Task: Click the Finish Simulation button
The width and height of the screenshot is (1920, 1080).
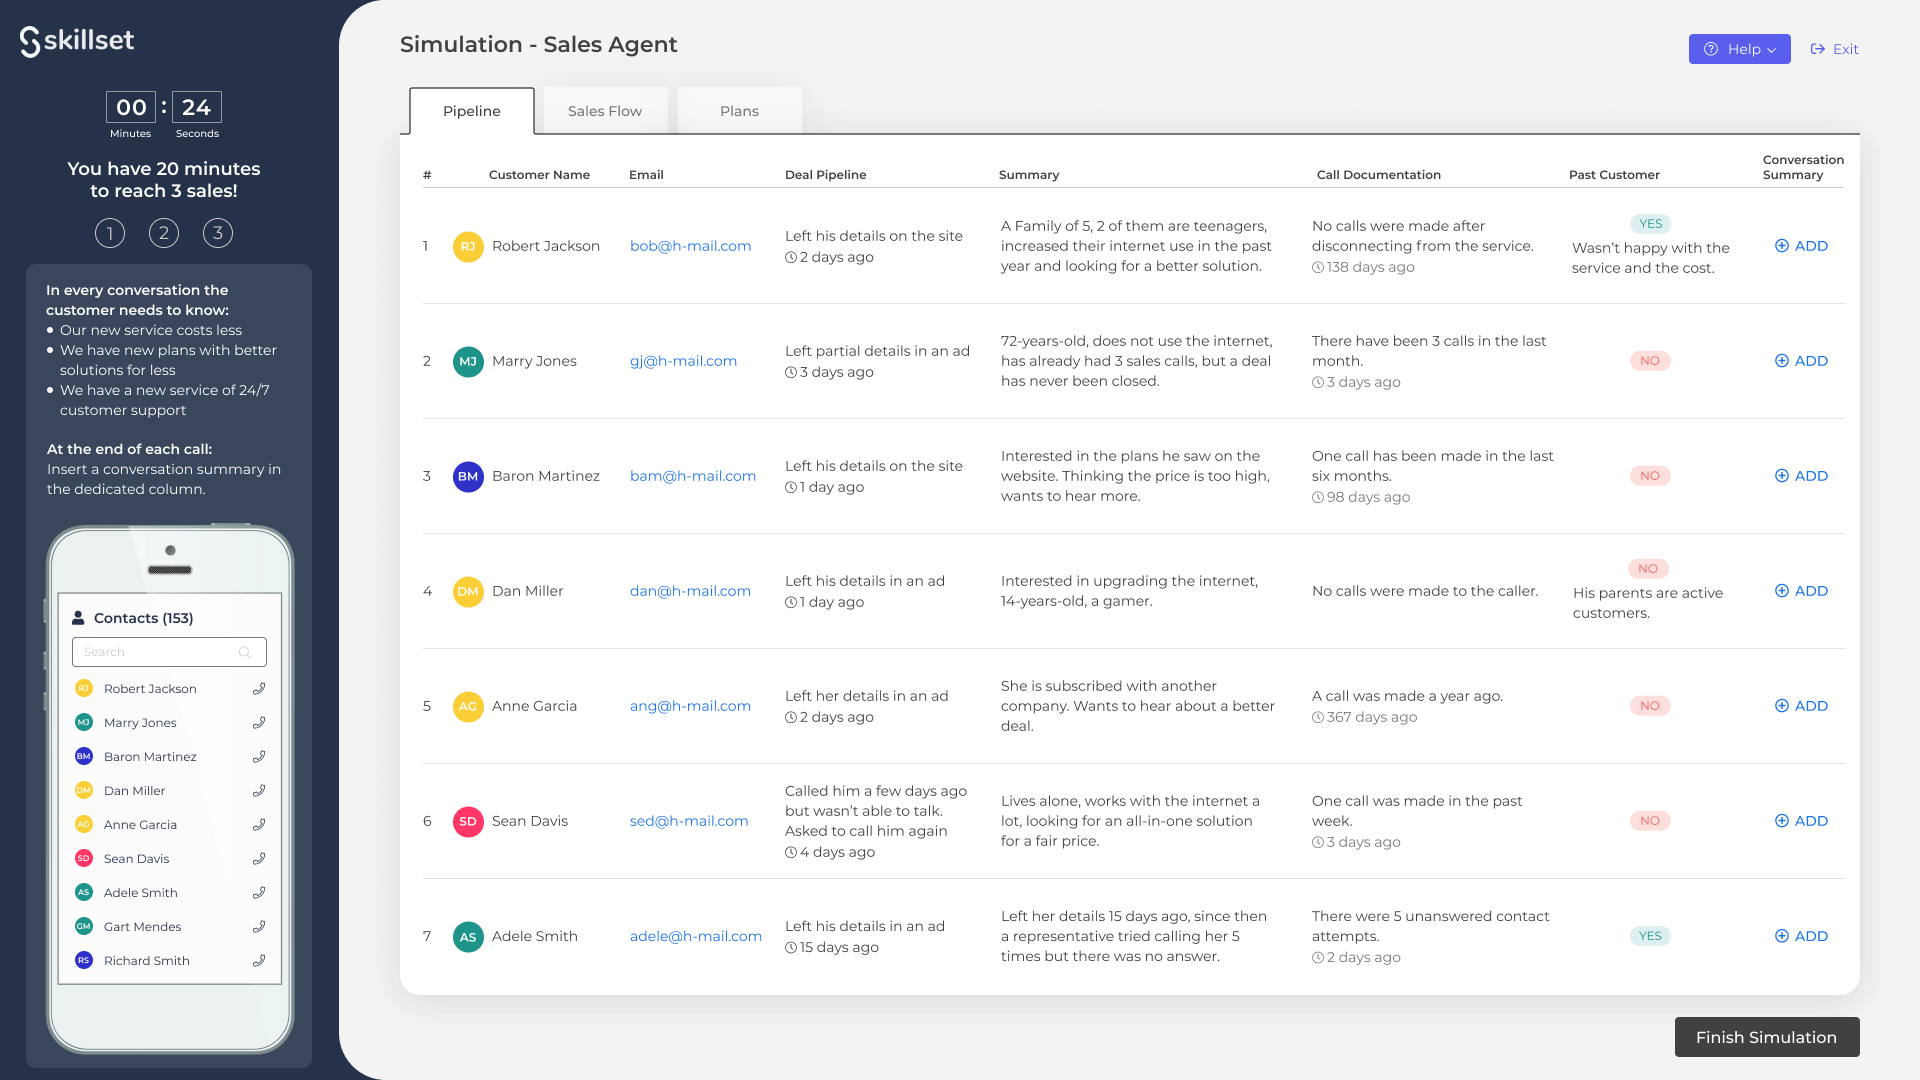Action: (x=1766, y=1037)
